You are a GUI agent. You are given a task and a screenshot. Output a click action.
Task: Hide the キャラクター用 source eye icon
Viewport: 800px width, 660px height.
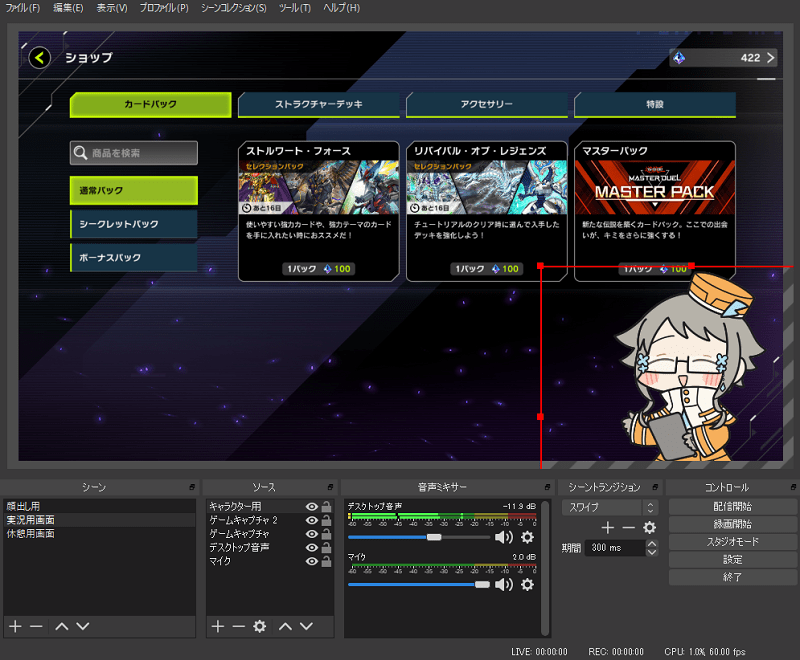(312, 507)
